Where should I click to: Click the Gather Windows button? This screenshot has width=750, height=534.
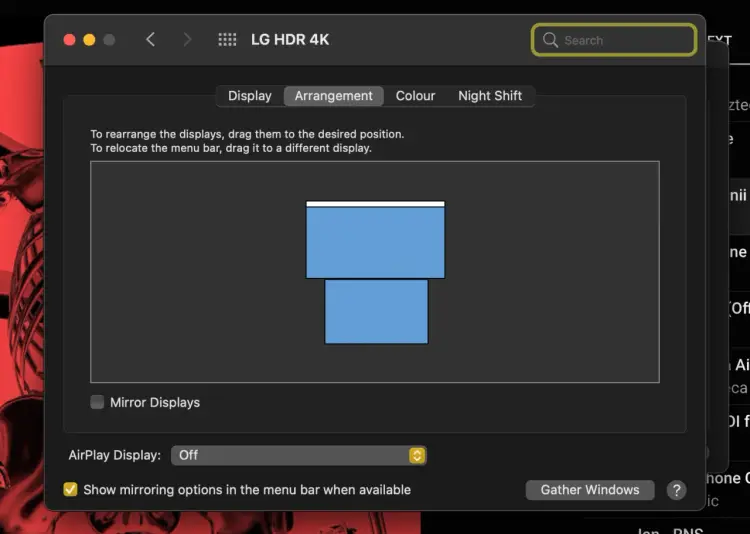[x=590, y=490]
